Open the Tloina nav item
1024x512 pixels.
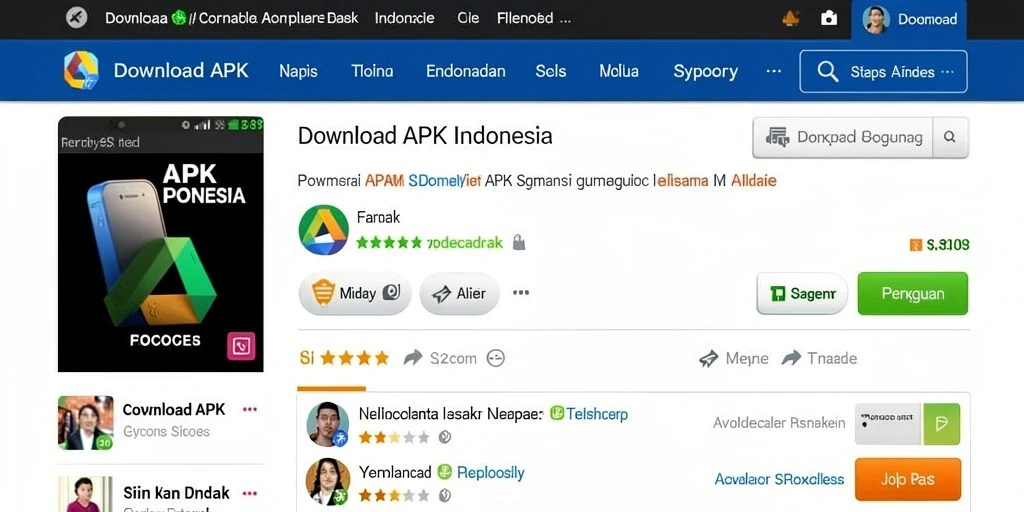pos(372,71)
